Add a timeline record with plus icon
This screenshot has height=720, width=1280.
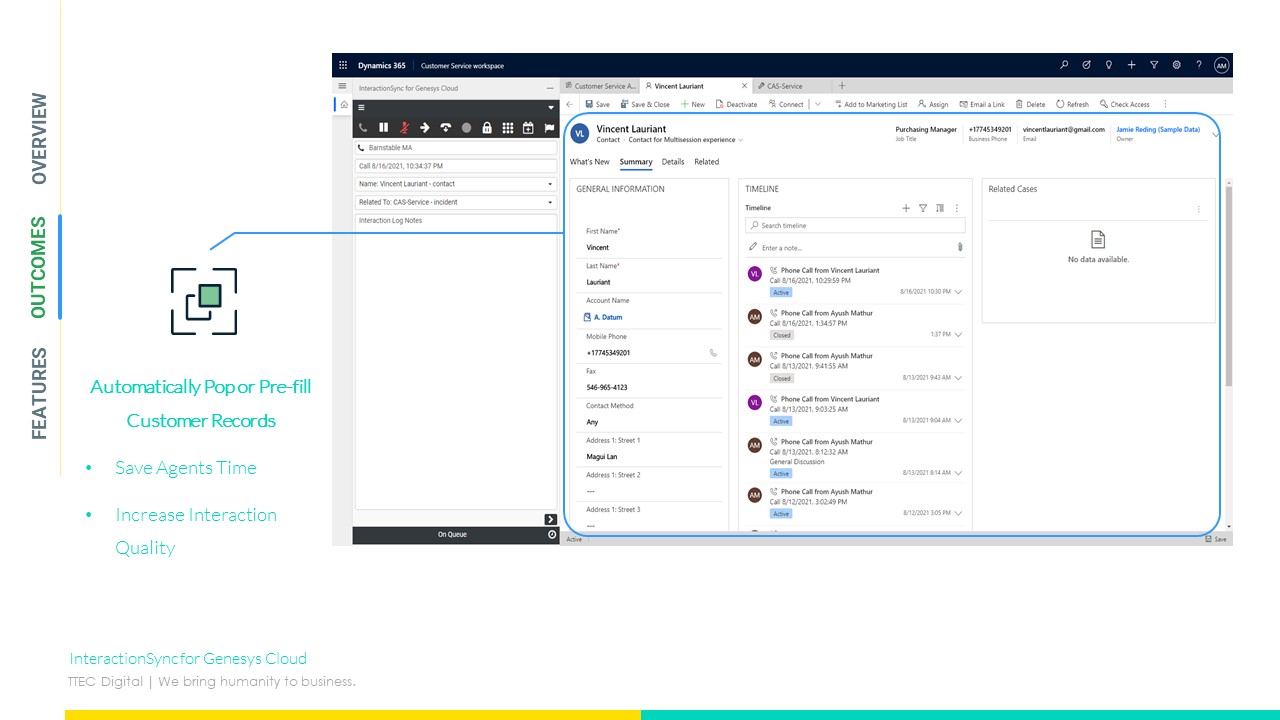[906, 208]
